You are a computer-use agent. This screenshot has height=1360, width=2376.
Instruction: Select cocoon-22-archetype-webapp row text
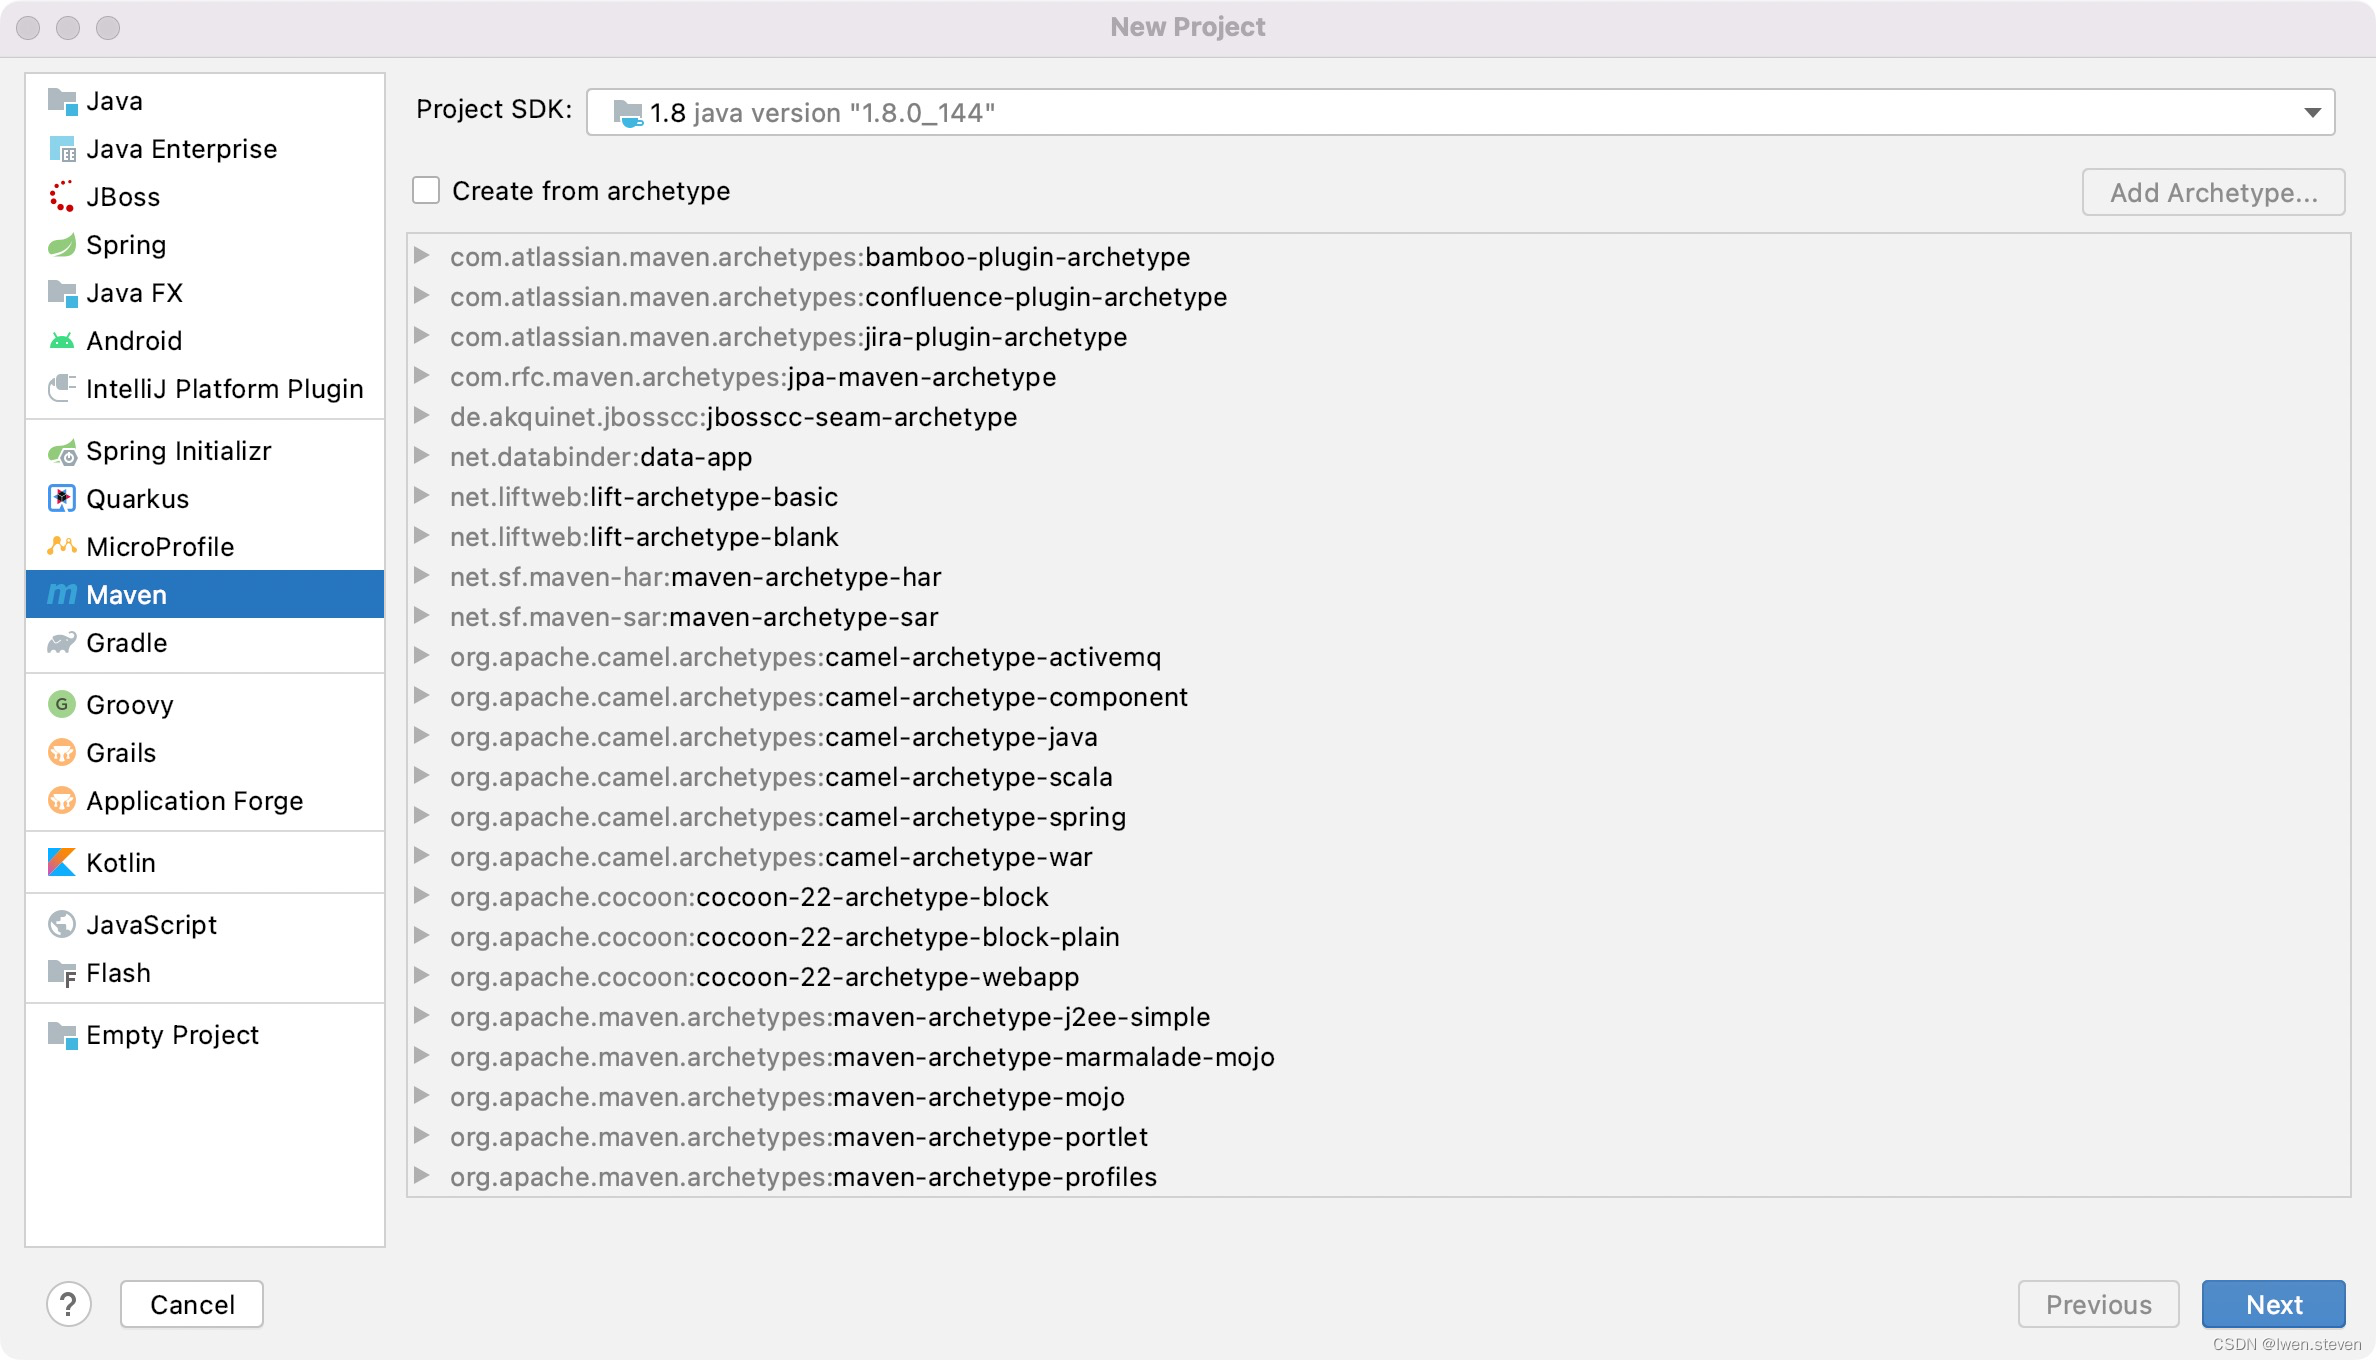[x=765, y=977]
